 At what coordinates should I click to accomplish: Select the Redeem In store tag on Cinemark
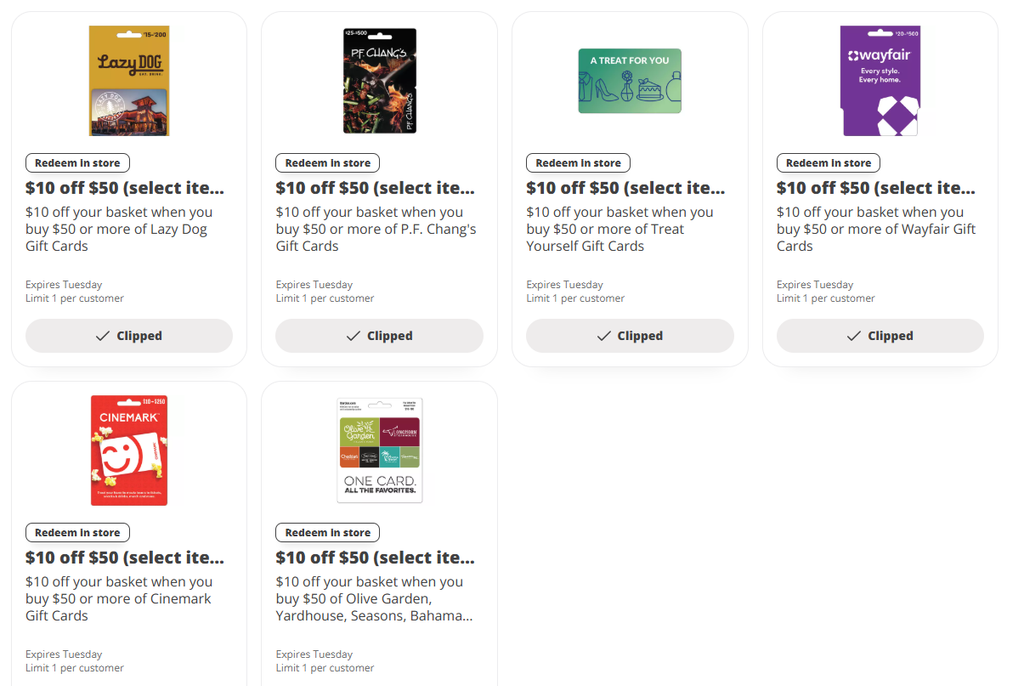(x=78, y=532)
